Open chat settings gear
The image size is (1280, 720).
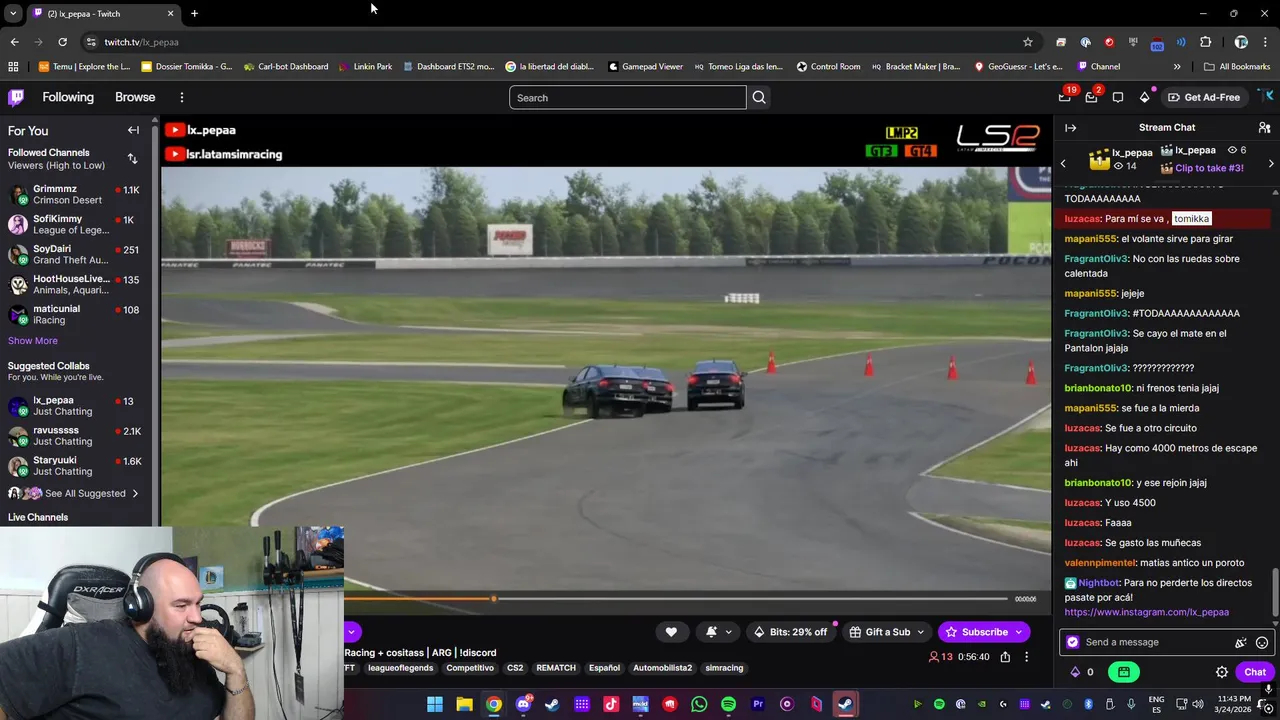pyautogui.click(x=1221, y=672)
